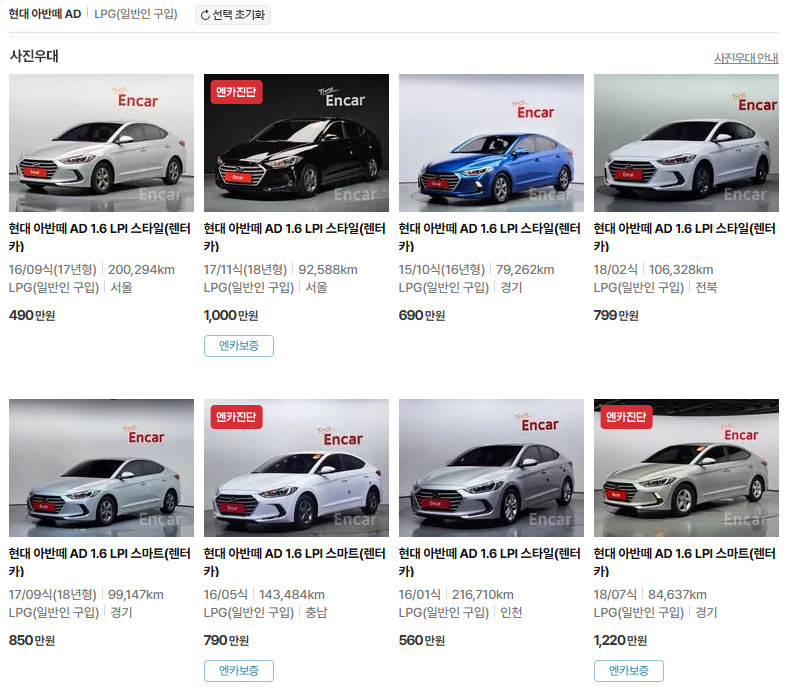Click the 인천 region text

(511, 612)
